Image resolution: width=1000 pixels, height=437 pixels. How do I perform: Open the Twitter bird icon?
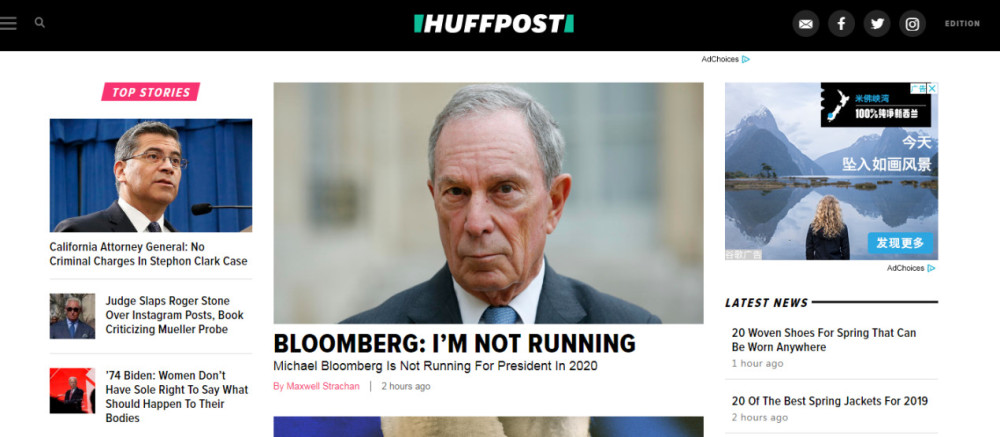click(877, 24)
